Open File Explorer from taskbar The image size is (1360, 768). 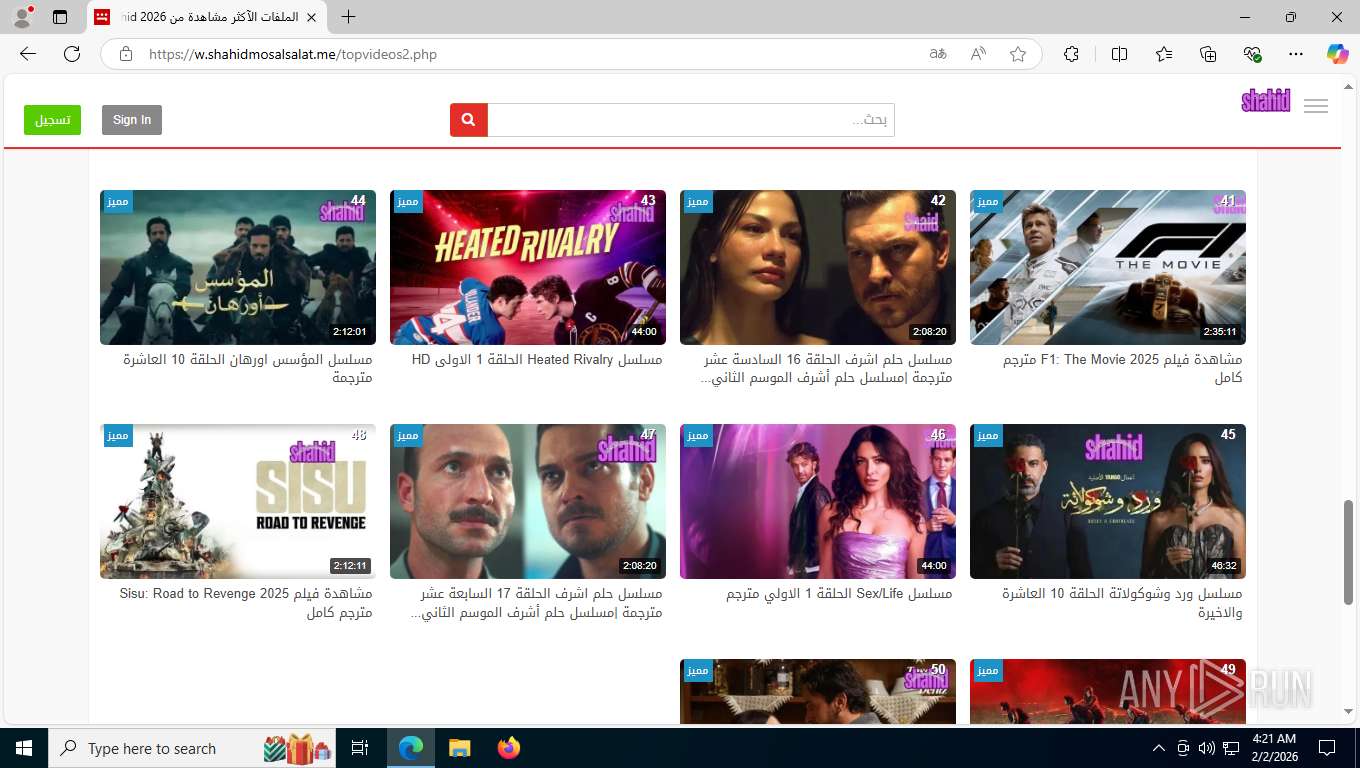click(459, 748)
